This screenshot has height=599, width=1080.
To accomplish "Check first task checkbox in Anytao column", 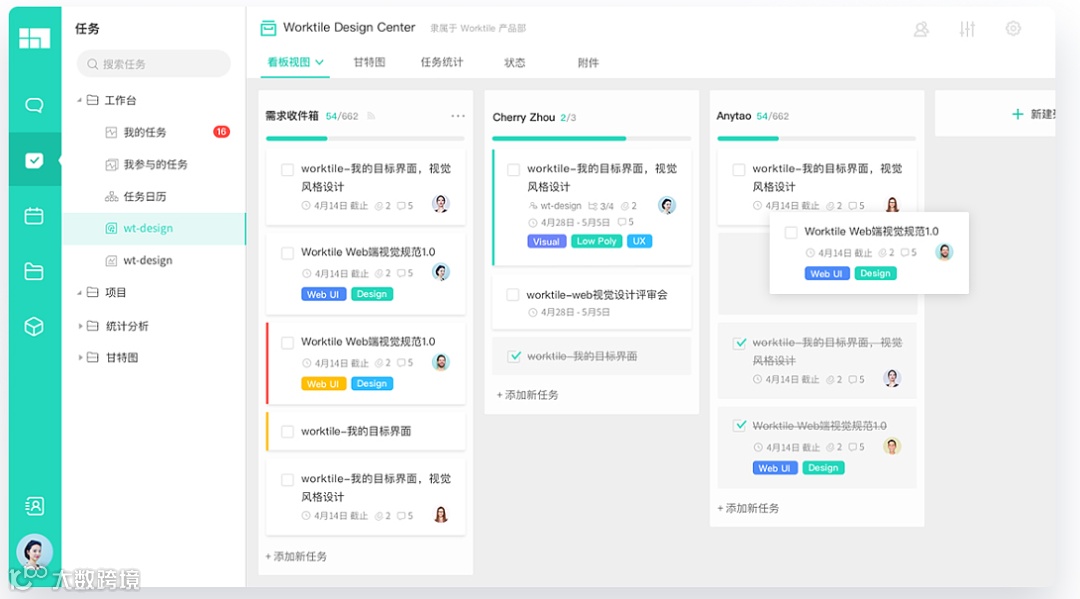I will pyautogui.click(x=738, y=169).
